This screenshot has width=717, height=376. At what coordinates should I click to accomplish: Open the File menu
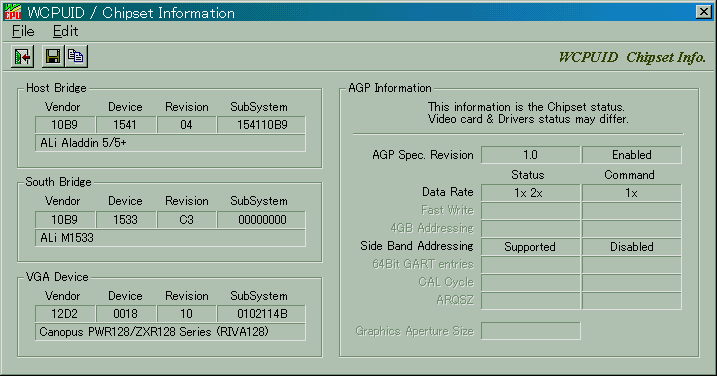coord(23,31)
